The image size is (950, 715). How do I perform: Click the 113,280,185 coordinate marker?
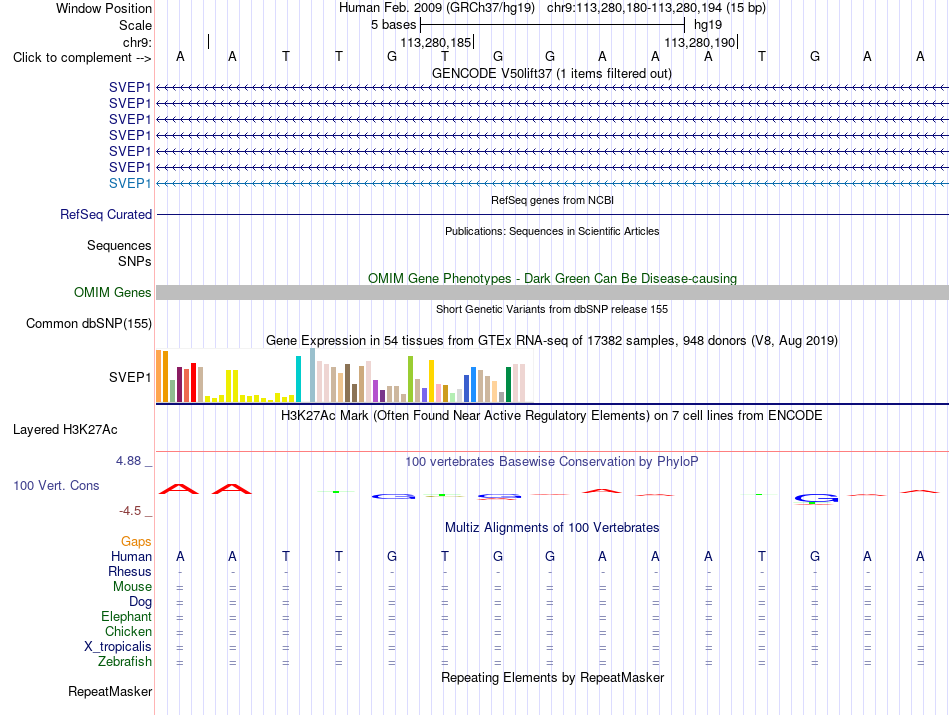coord(436,42)
